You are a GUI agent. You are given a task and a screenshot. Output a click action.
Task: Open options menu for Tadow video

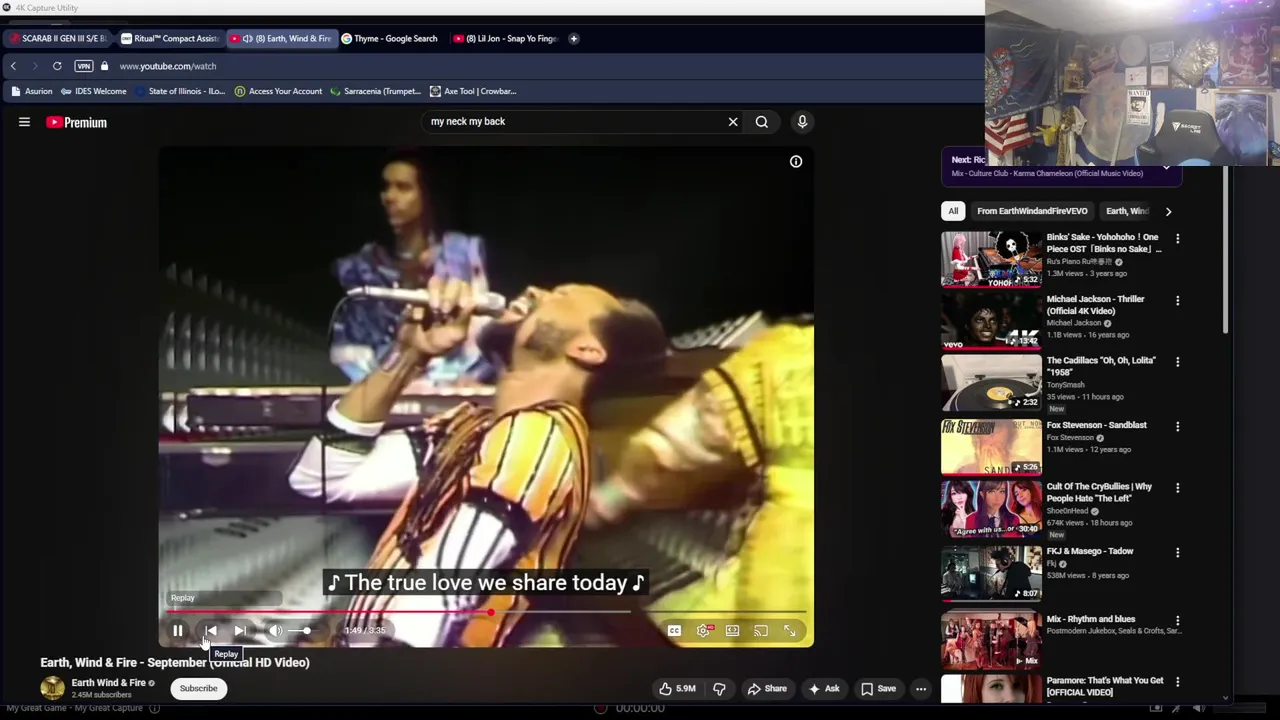(x=1177, y=552)
